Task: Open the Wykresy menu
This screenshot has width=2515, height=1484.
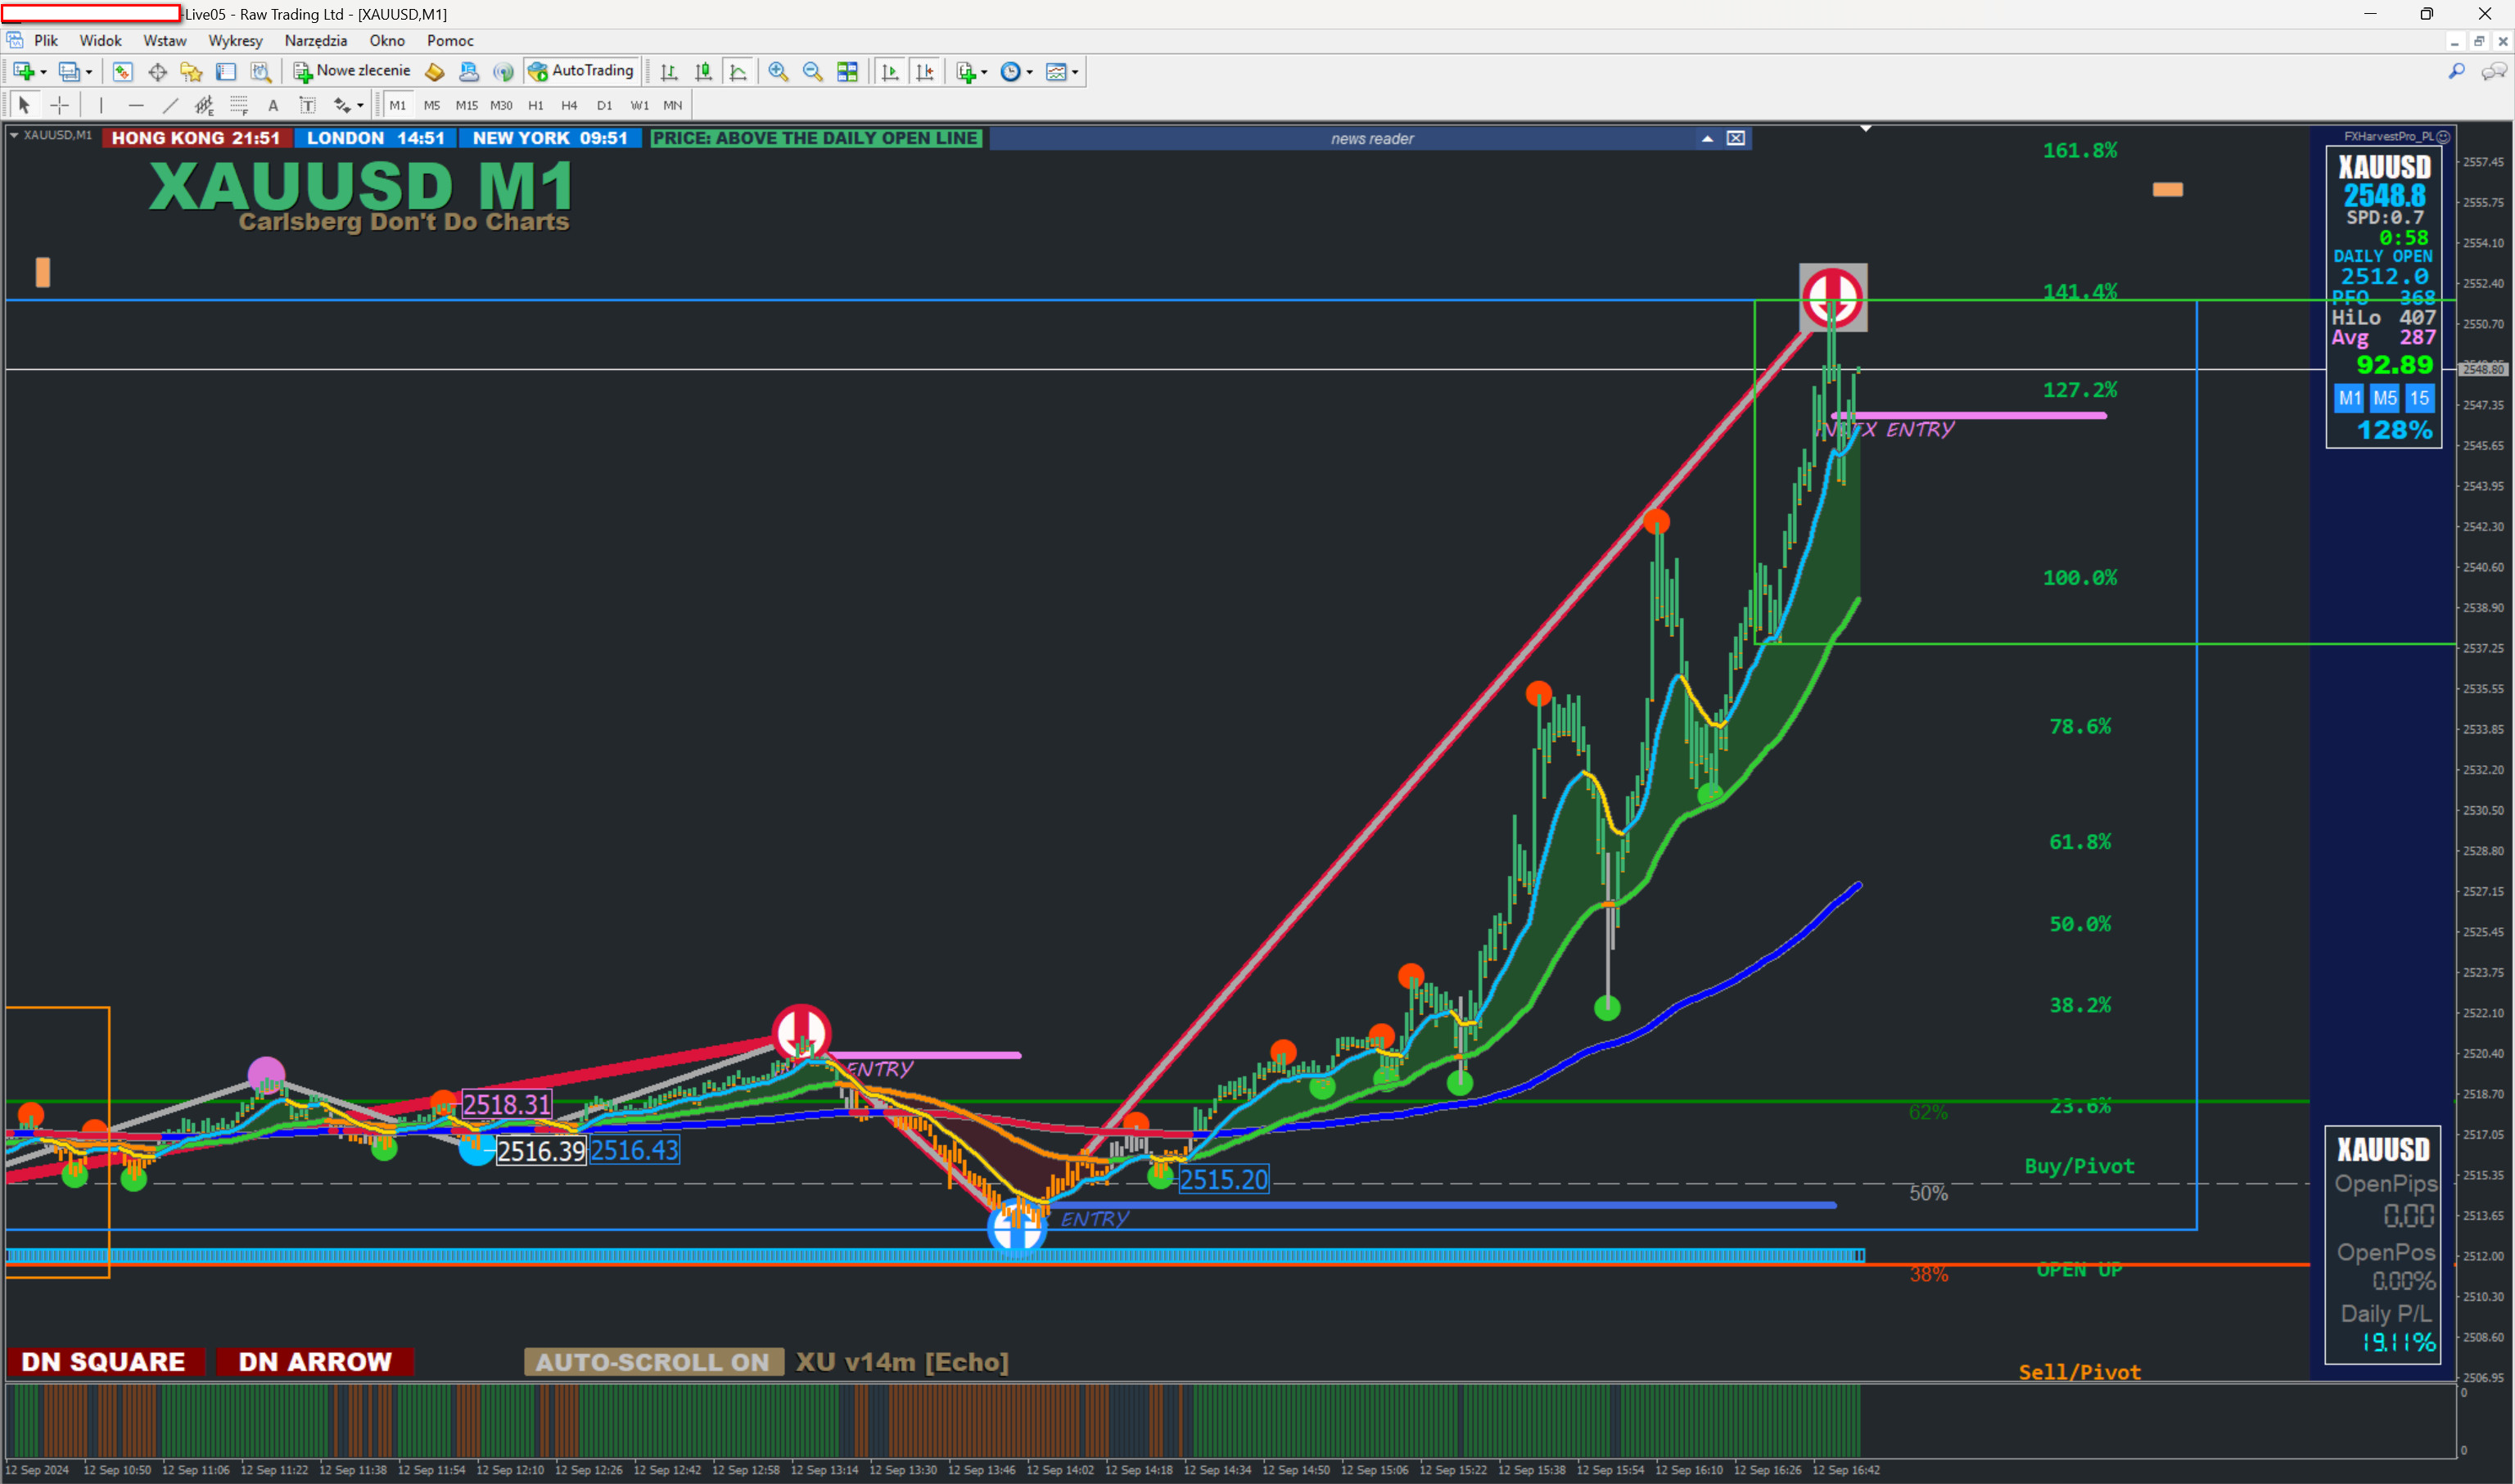Action: click(235, 41)
